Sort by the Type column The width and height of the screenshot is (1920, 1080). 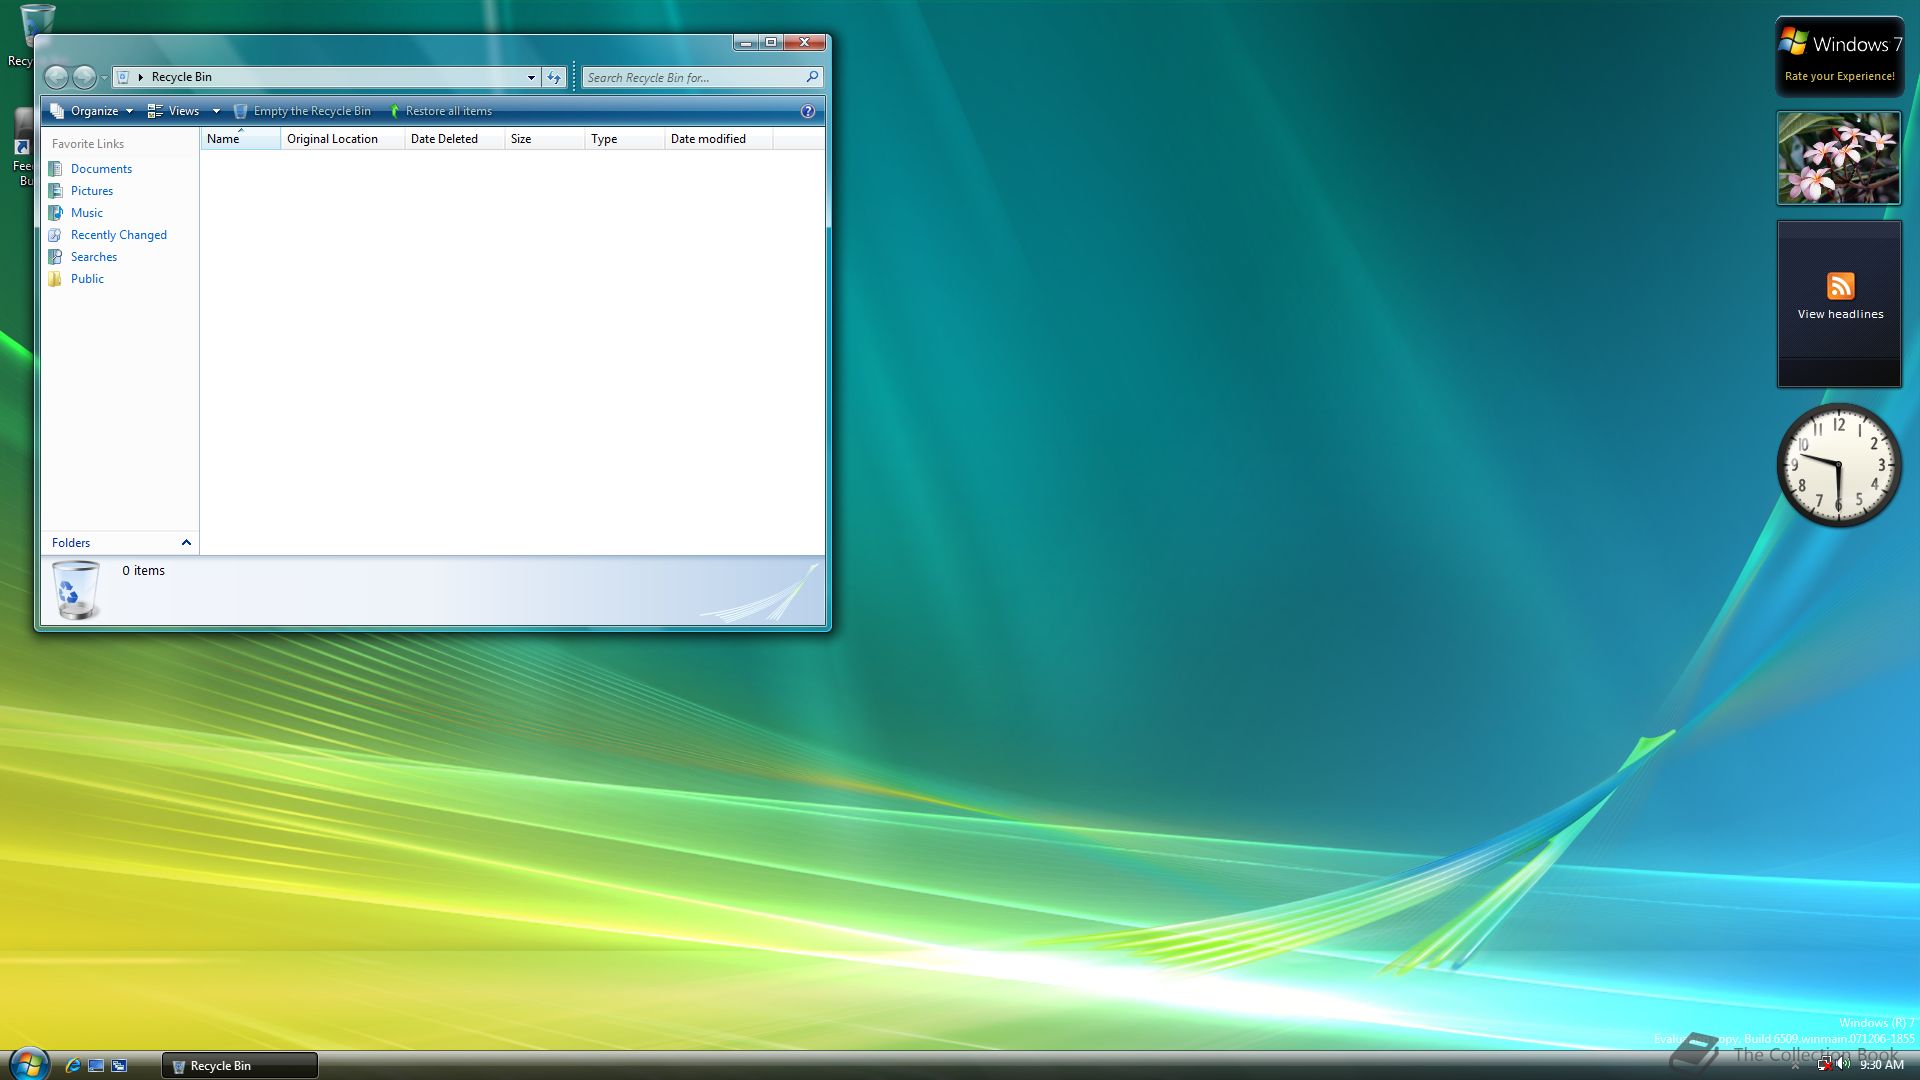coord(625,139)
